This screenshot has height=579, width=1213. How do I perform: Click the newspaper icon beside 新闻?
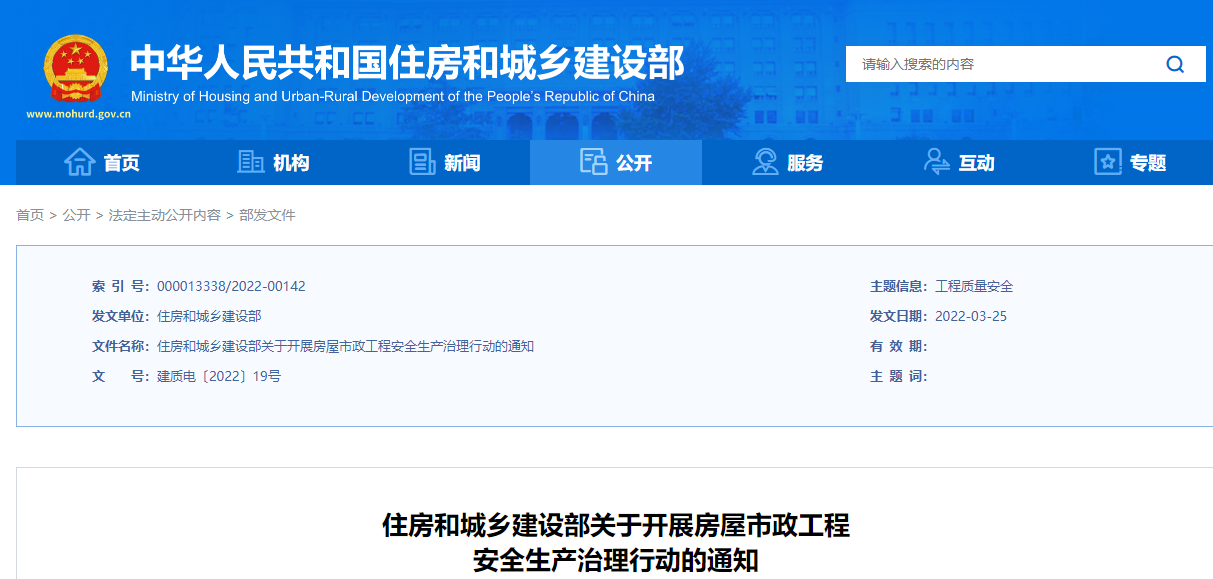422,162
